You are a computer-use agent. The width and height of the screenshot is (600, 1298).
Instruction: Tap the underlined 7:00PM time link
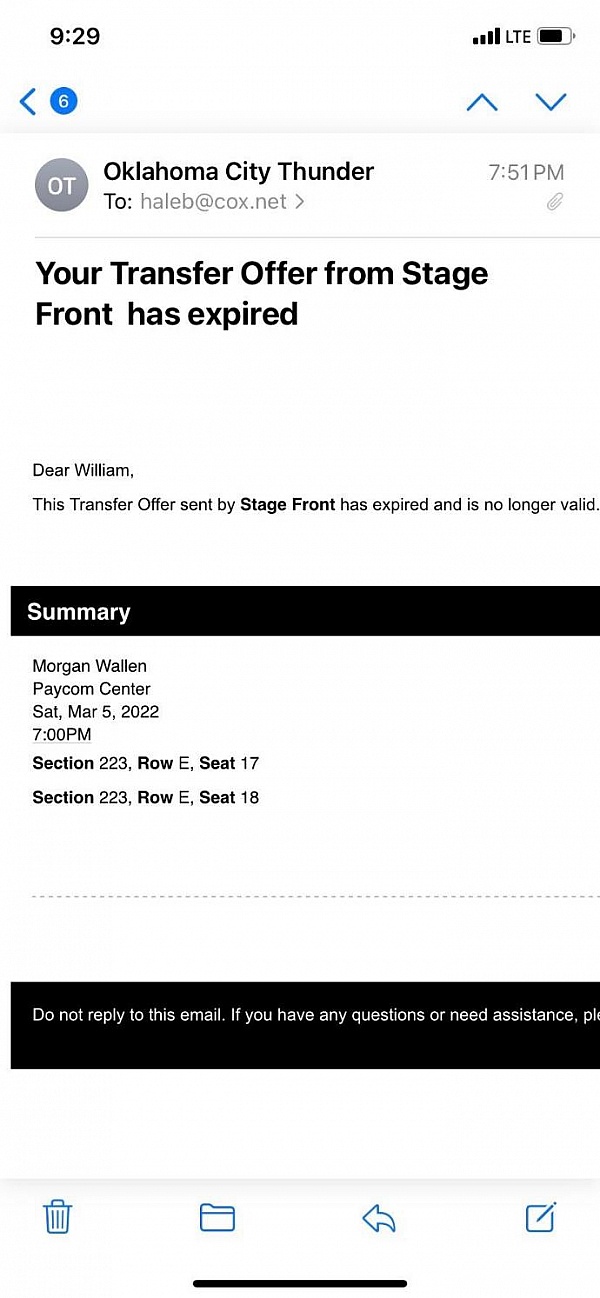coord(62,735)
